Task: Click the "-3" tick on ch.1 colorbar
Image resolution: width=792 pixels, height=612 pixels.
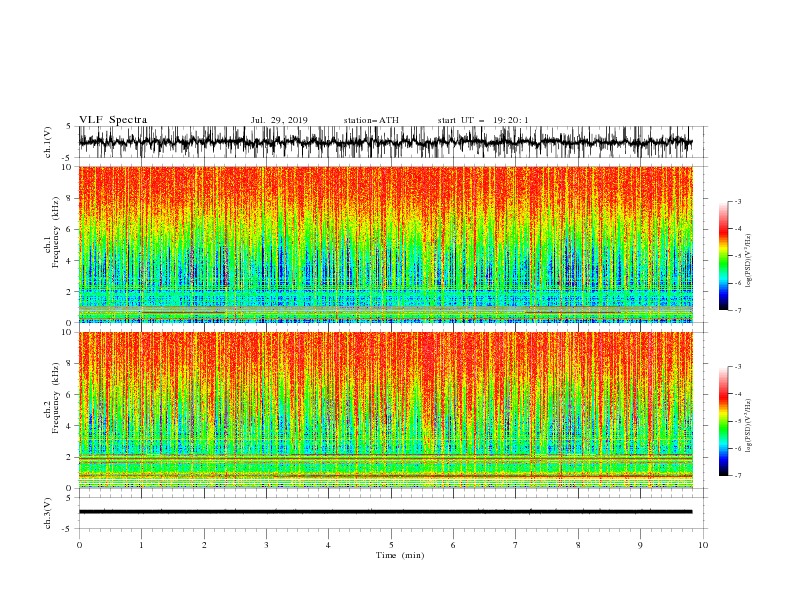Action: [x=737, y=201]
